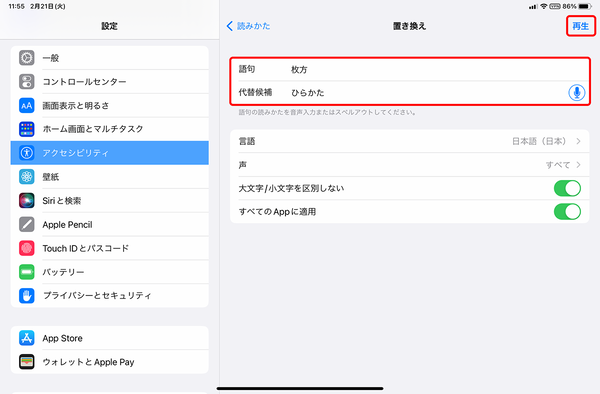Screen dimensions: 600x394
Task: Tap the 86% battery percentage text
Action: pos(569,6)
